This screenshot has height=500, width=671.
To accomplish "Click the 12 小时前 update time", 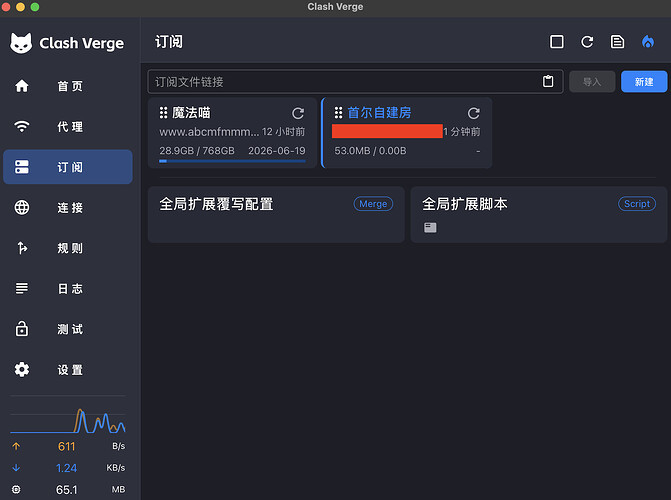I will (x=283, y=132).
